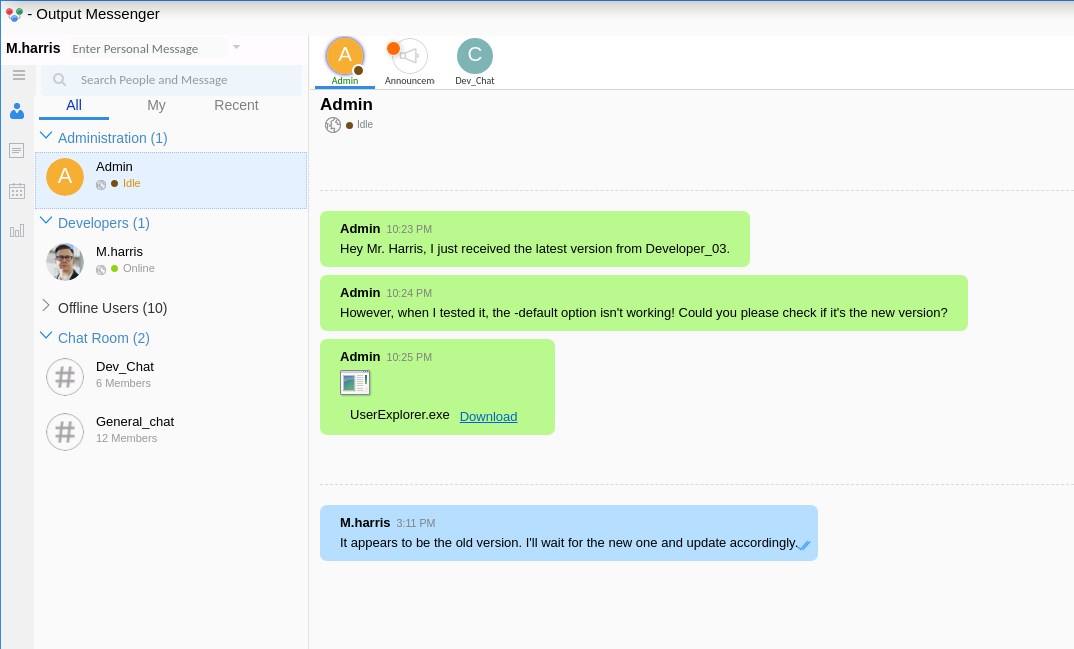Download the UserExplorer.exe file
This screenshot has width=1074, height=649.
click(x=488, y=416)
